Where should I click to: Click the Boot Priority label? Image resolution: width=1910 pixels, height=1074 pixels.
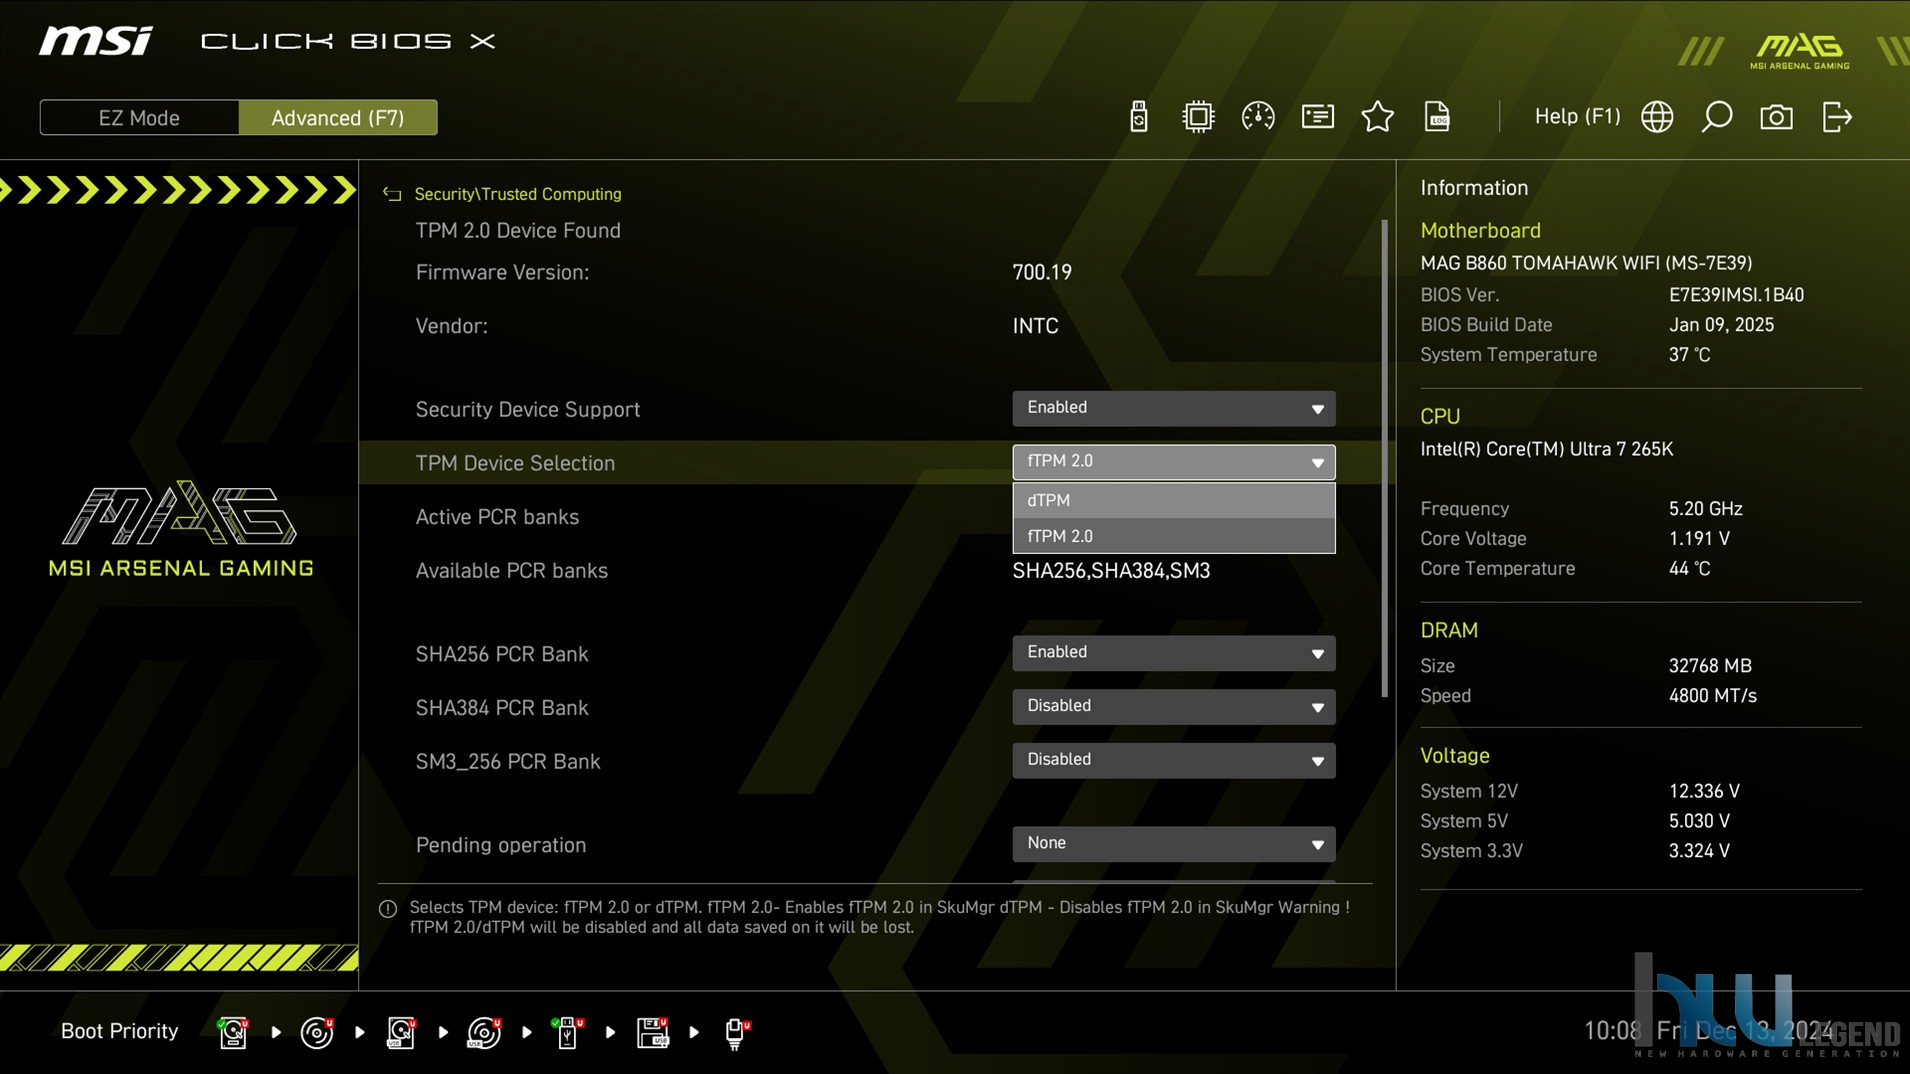pyautogui.click(x=119, y=1031)
